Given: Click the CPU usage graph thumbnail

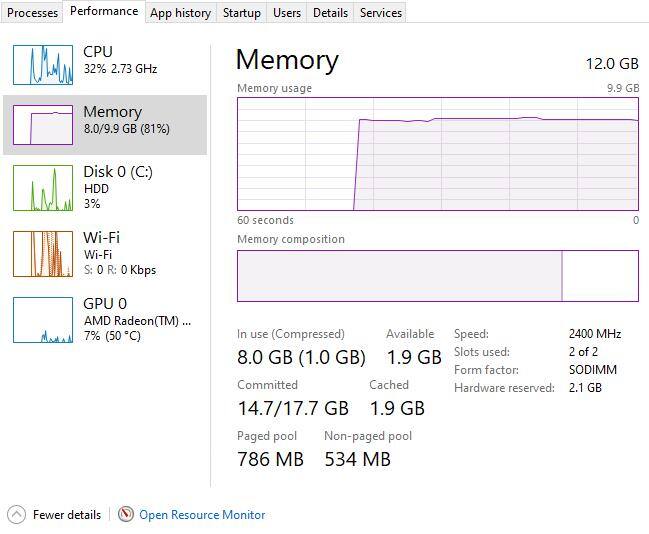Looking at the screenshot, I should point(43,64).
